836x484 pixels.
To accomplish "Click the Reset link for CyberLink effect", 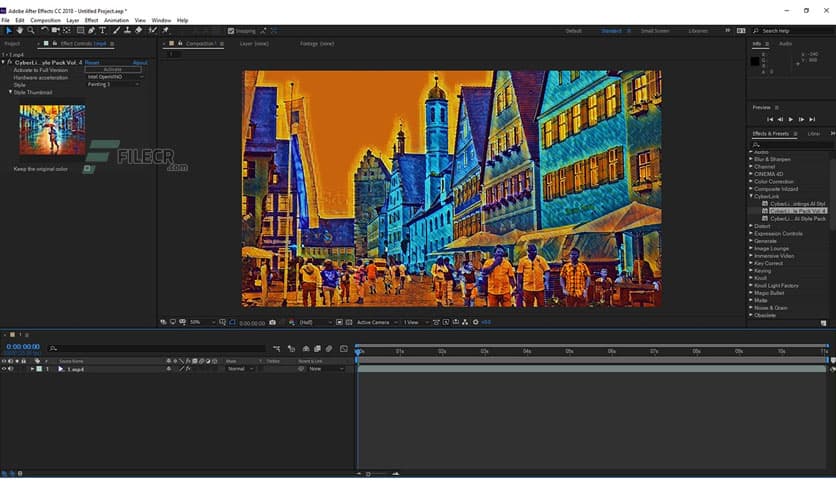I will [92, 62].
